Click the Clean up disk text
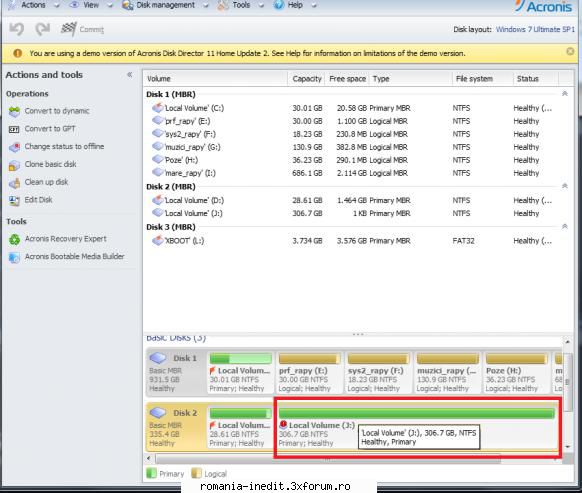Screen dimensions: 582x493 (46, 182)
